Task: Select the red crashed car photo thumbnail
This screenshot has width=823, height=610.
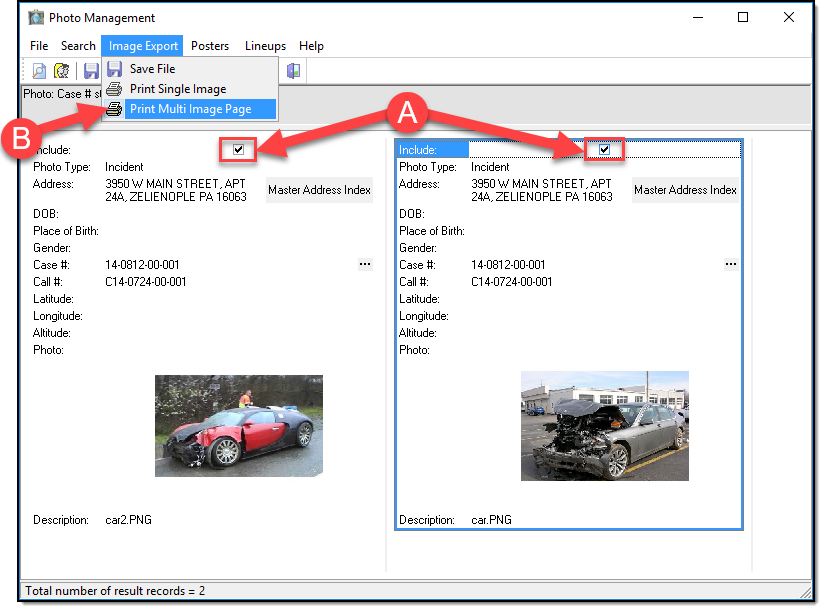Action: click(x=239, y=425)
